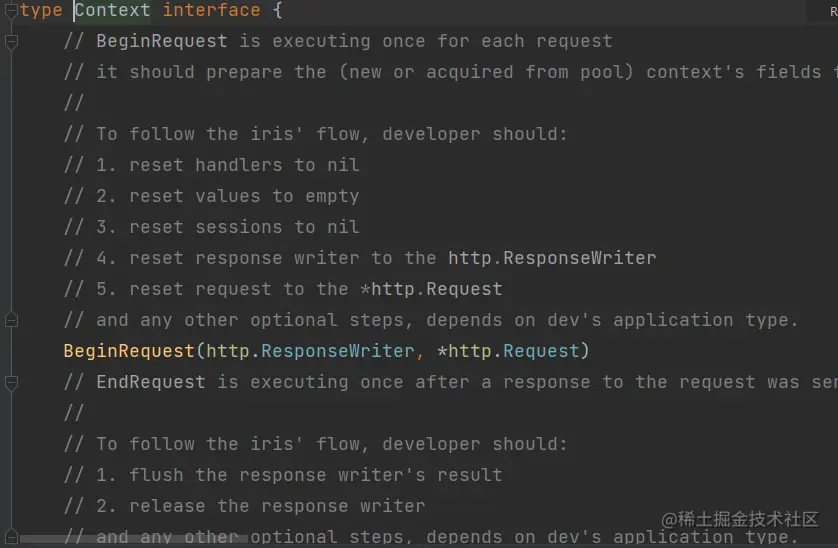838x548 pixels.
Task: Click the BeginRequest method declaration name
Action: click(129, 351)
